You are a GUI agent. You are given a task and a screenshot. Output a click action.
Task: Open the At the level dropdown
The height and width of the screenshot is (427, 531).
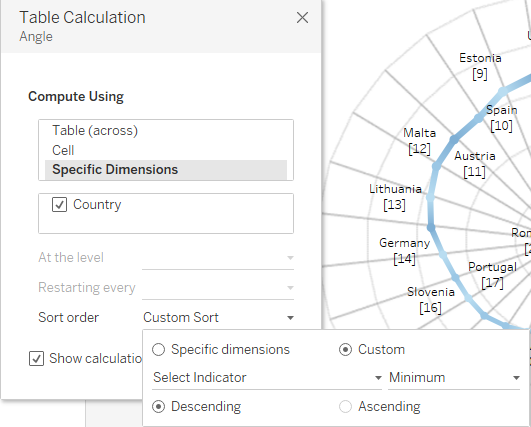(218, 258)
